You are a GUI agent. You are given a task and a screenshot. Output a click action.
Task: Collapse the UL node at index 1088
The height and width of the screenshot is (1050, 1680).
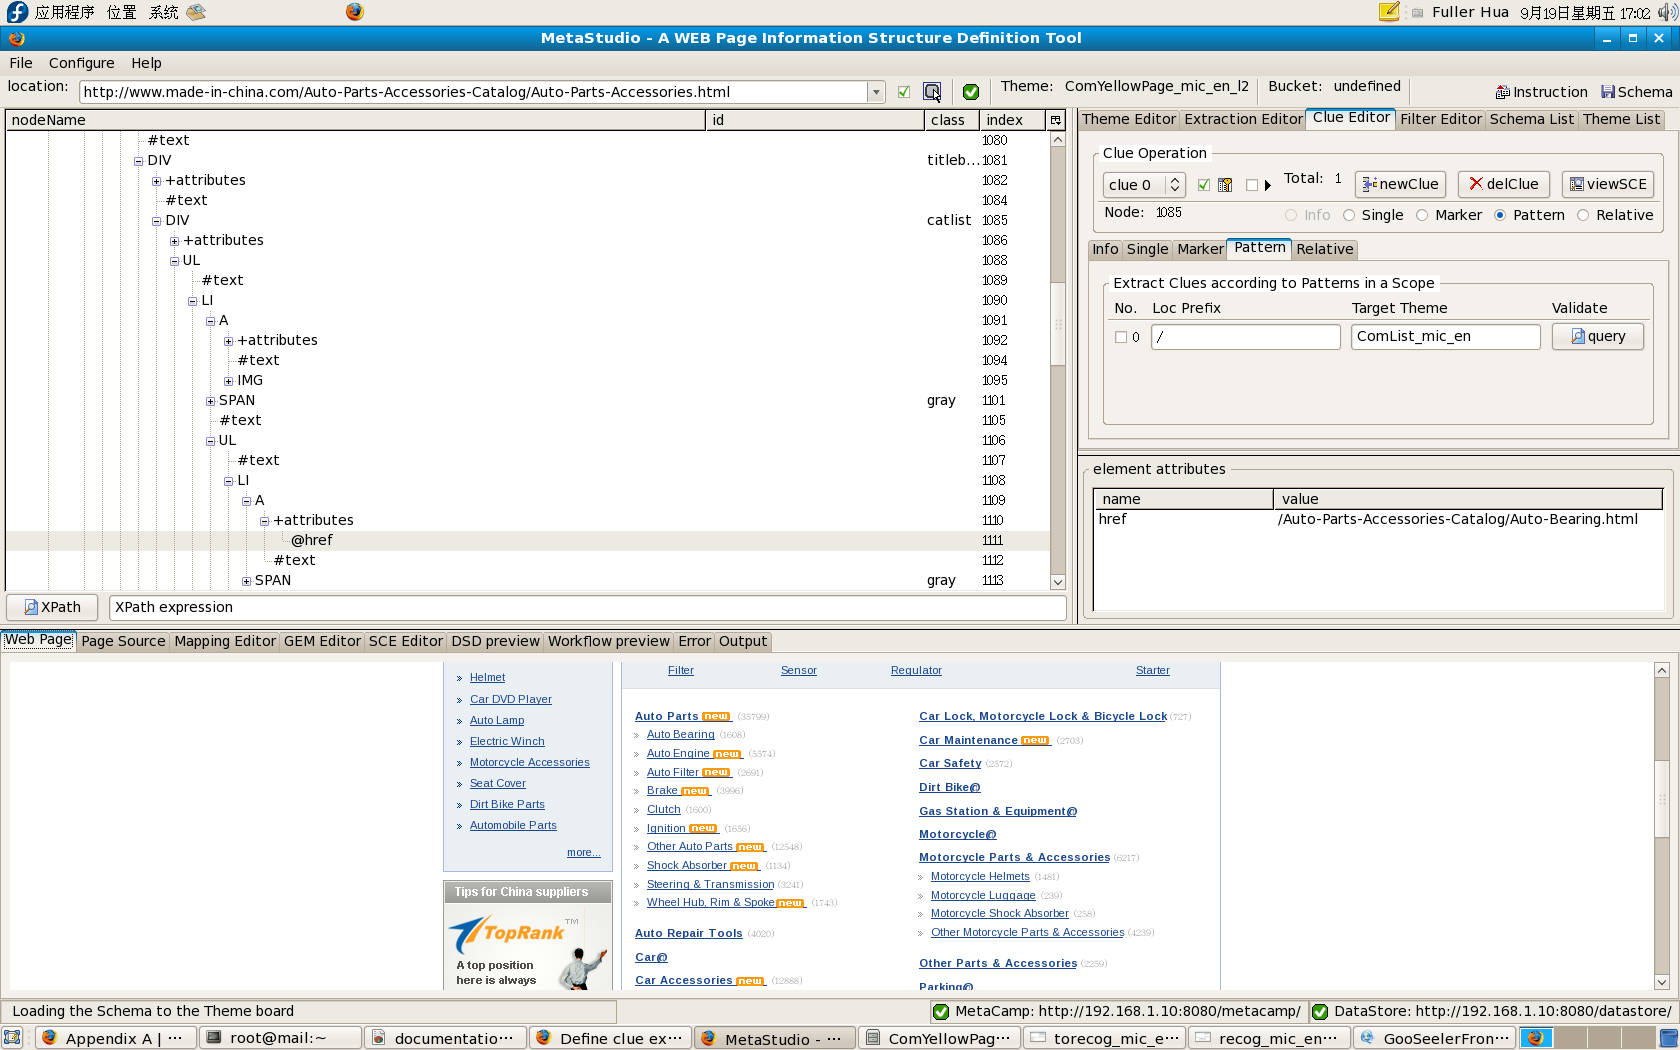tap(174, 261)
